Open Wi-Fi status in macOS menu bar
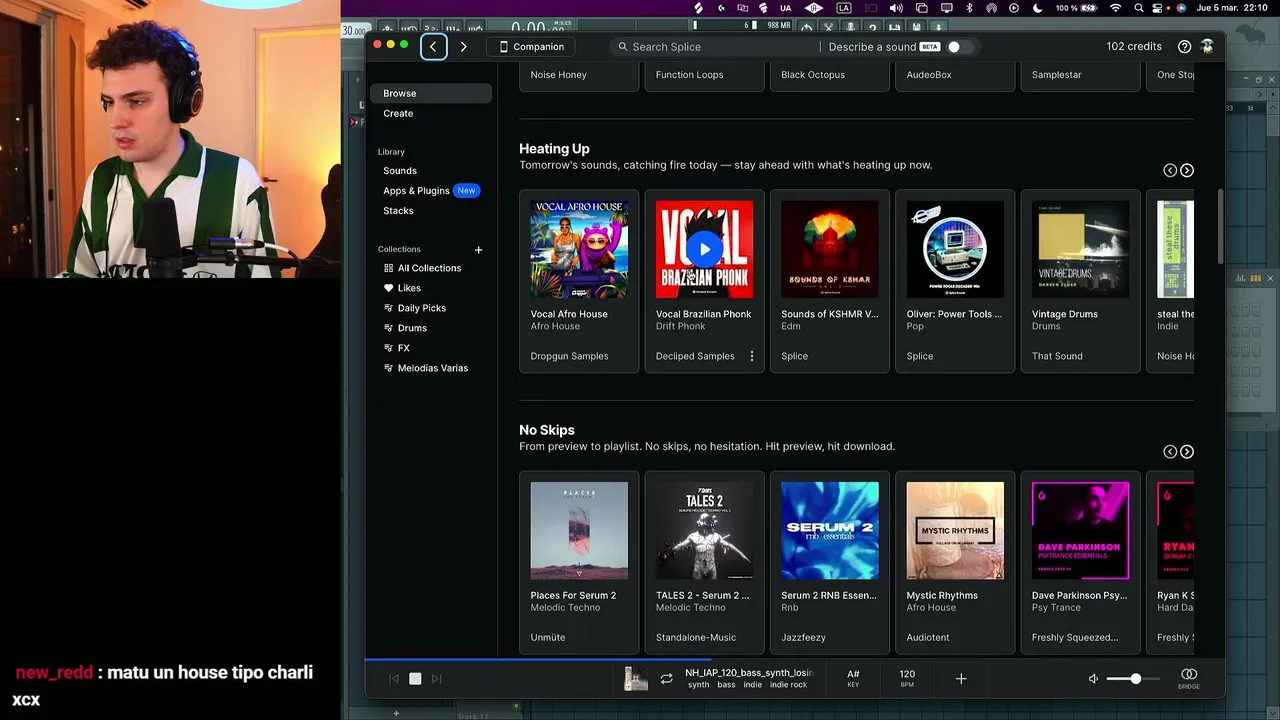The height and width of the screenshot is (720, 1280). [x=1116, y=8]
